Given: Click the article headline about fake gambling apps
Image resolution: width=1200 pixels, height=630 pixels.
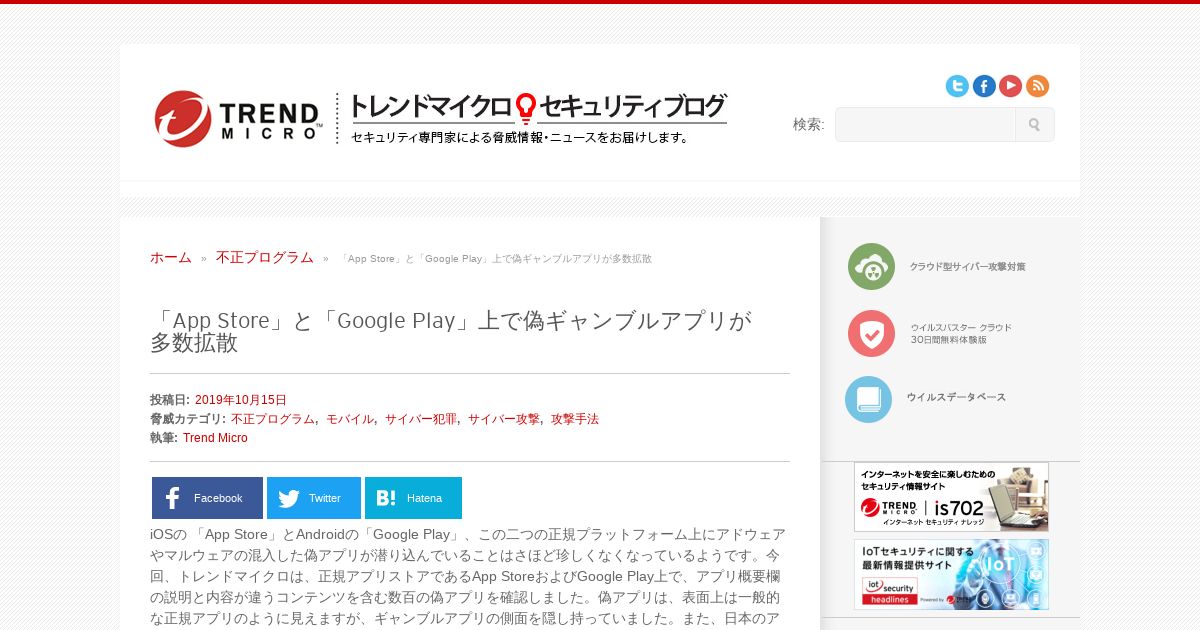Looking at the screenshot, I should coord(451,331).
